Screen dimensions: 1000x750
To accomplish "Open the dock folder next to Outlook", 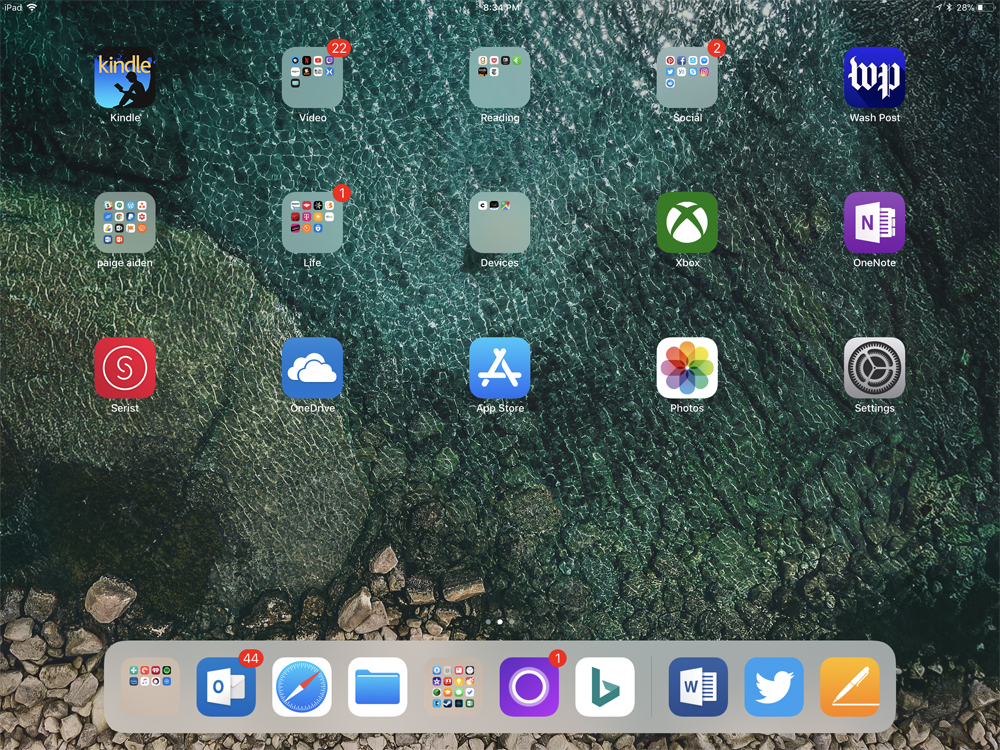I will (150, 687).
